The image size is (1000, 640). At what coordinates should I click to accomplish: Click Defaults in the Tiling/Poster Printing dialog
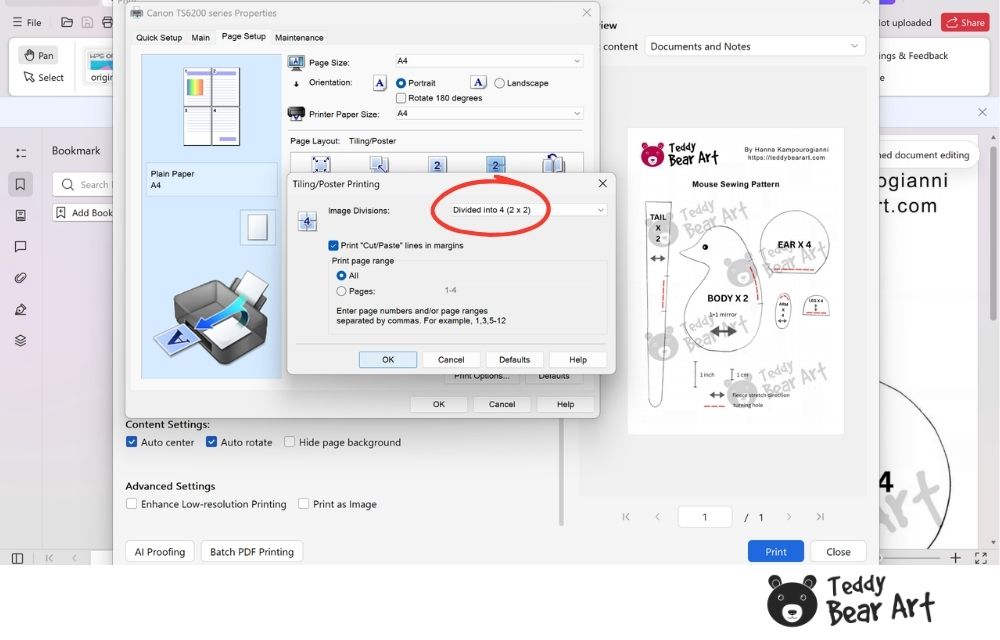(514, 360)
